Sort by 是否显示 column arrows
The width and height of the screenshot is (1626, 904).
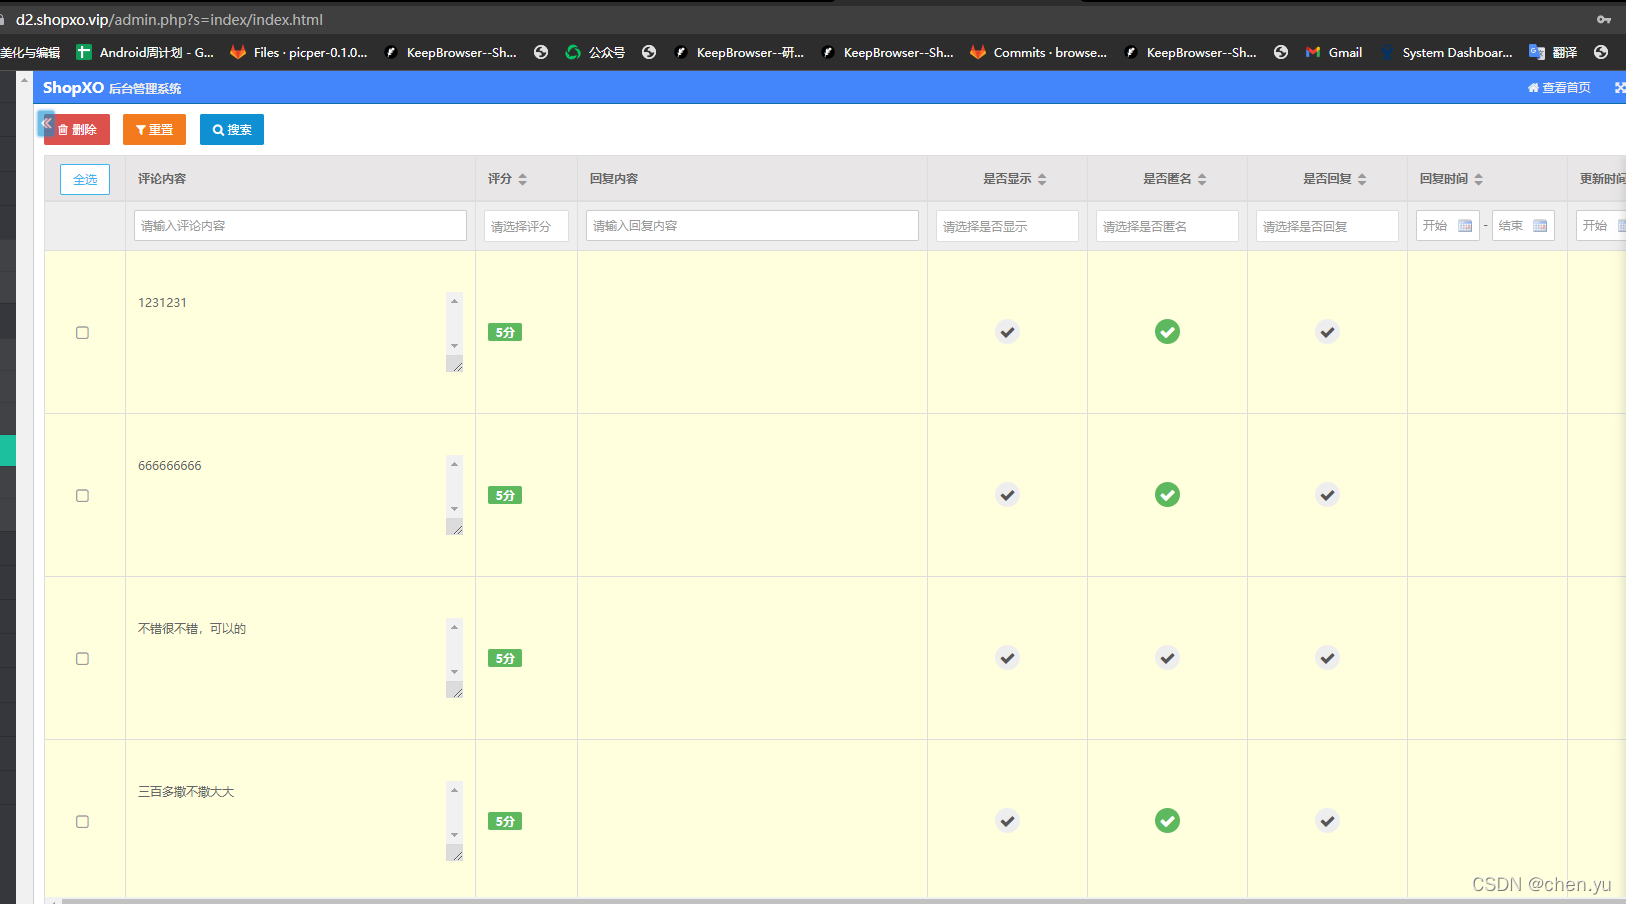1042,179
